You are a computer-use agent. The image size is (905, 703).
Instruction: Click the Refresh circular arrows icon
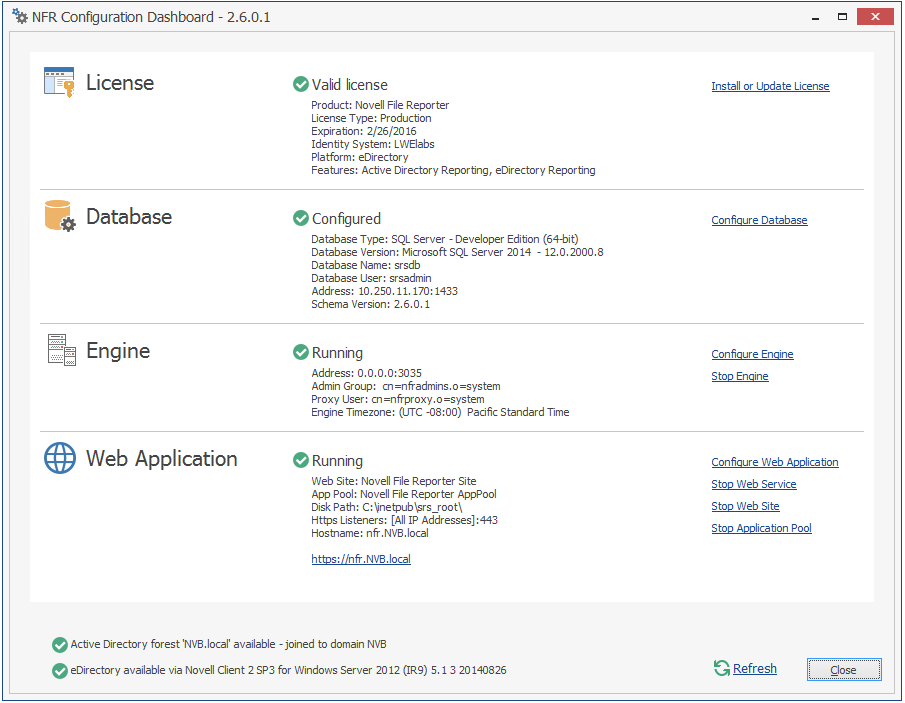tap(720, 668)
